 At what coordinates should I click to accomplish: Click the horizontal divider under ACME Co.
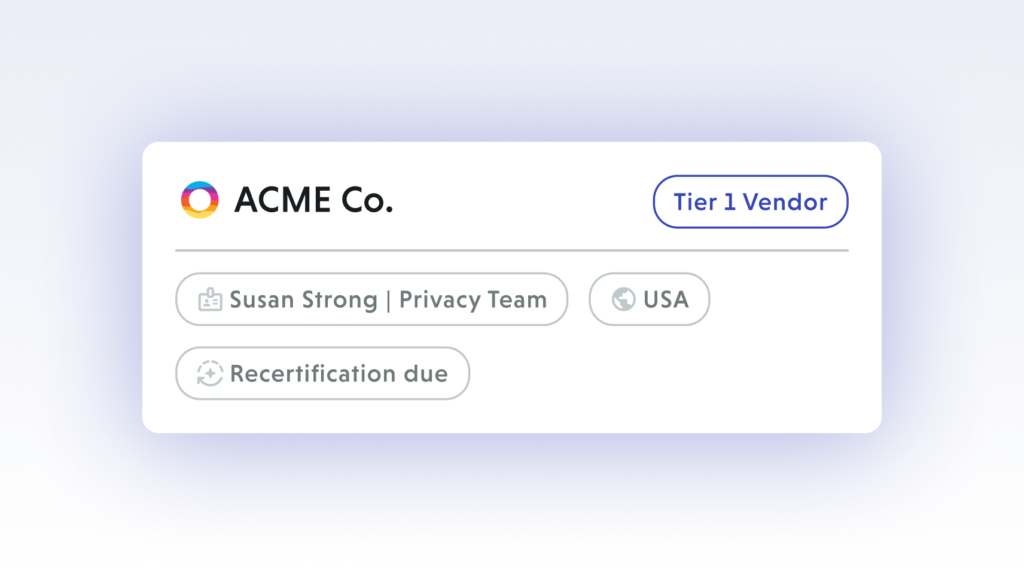(511, 250)
